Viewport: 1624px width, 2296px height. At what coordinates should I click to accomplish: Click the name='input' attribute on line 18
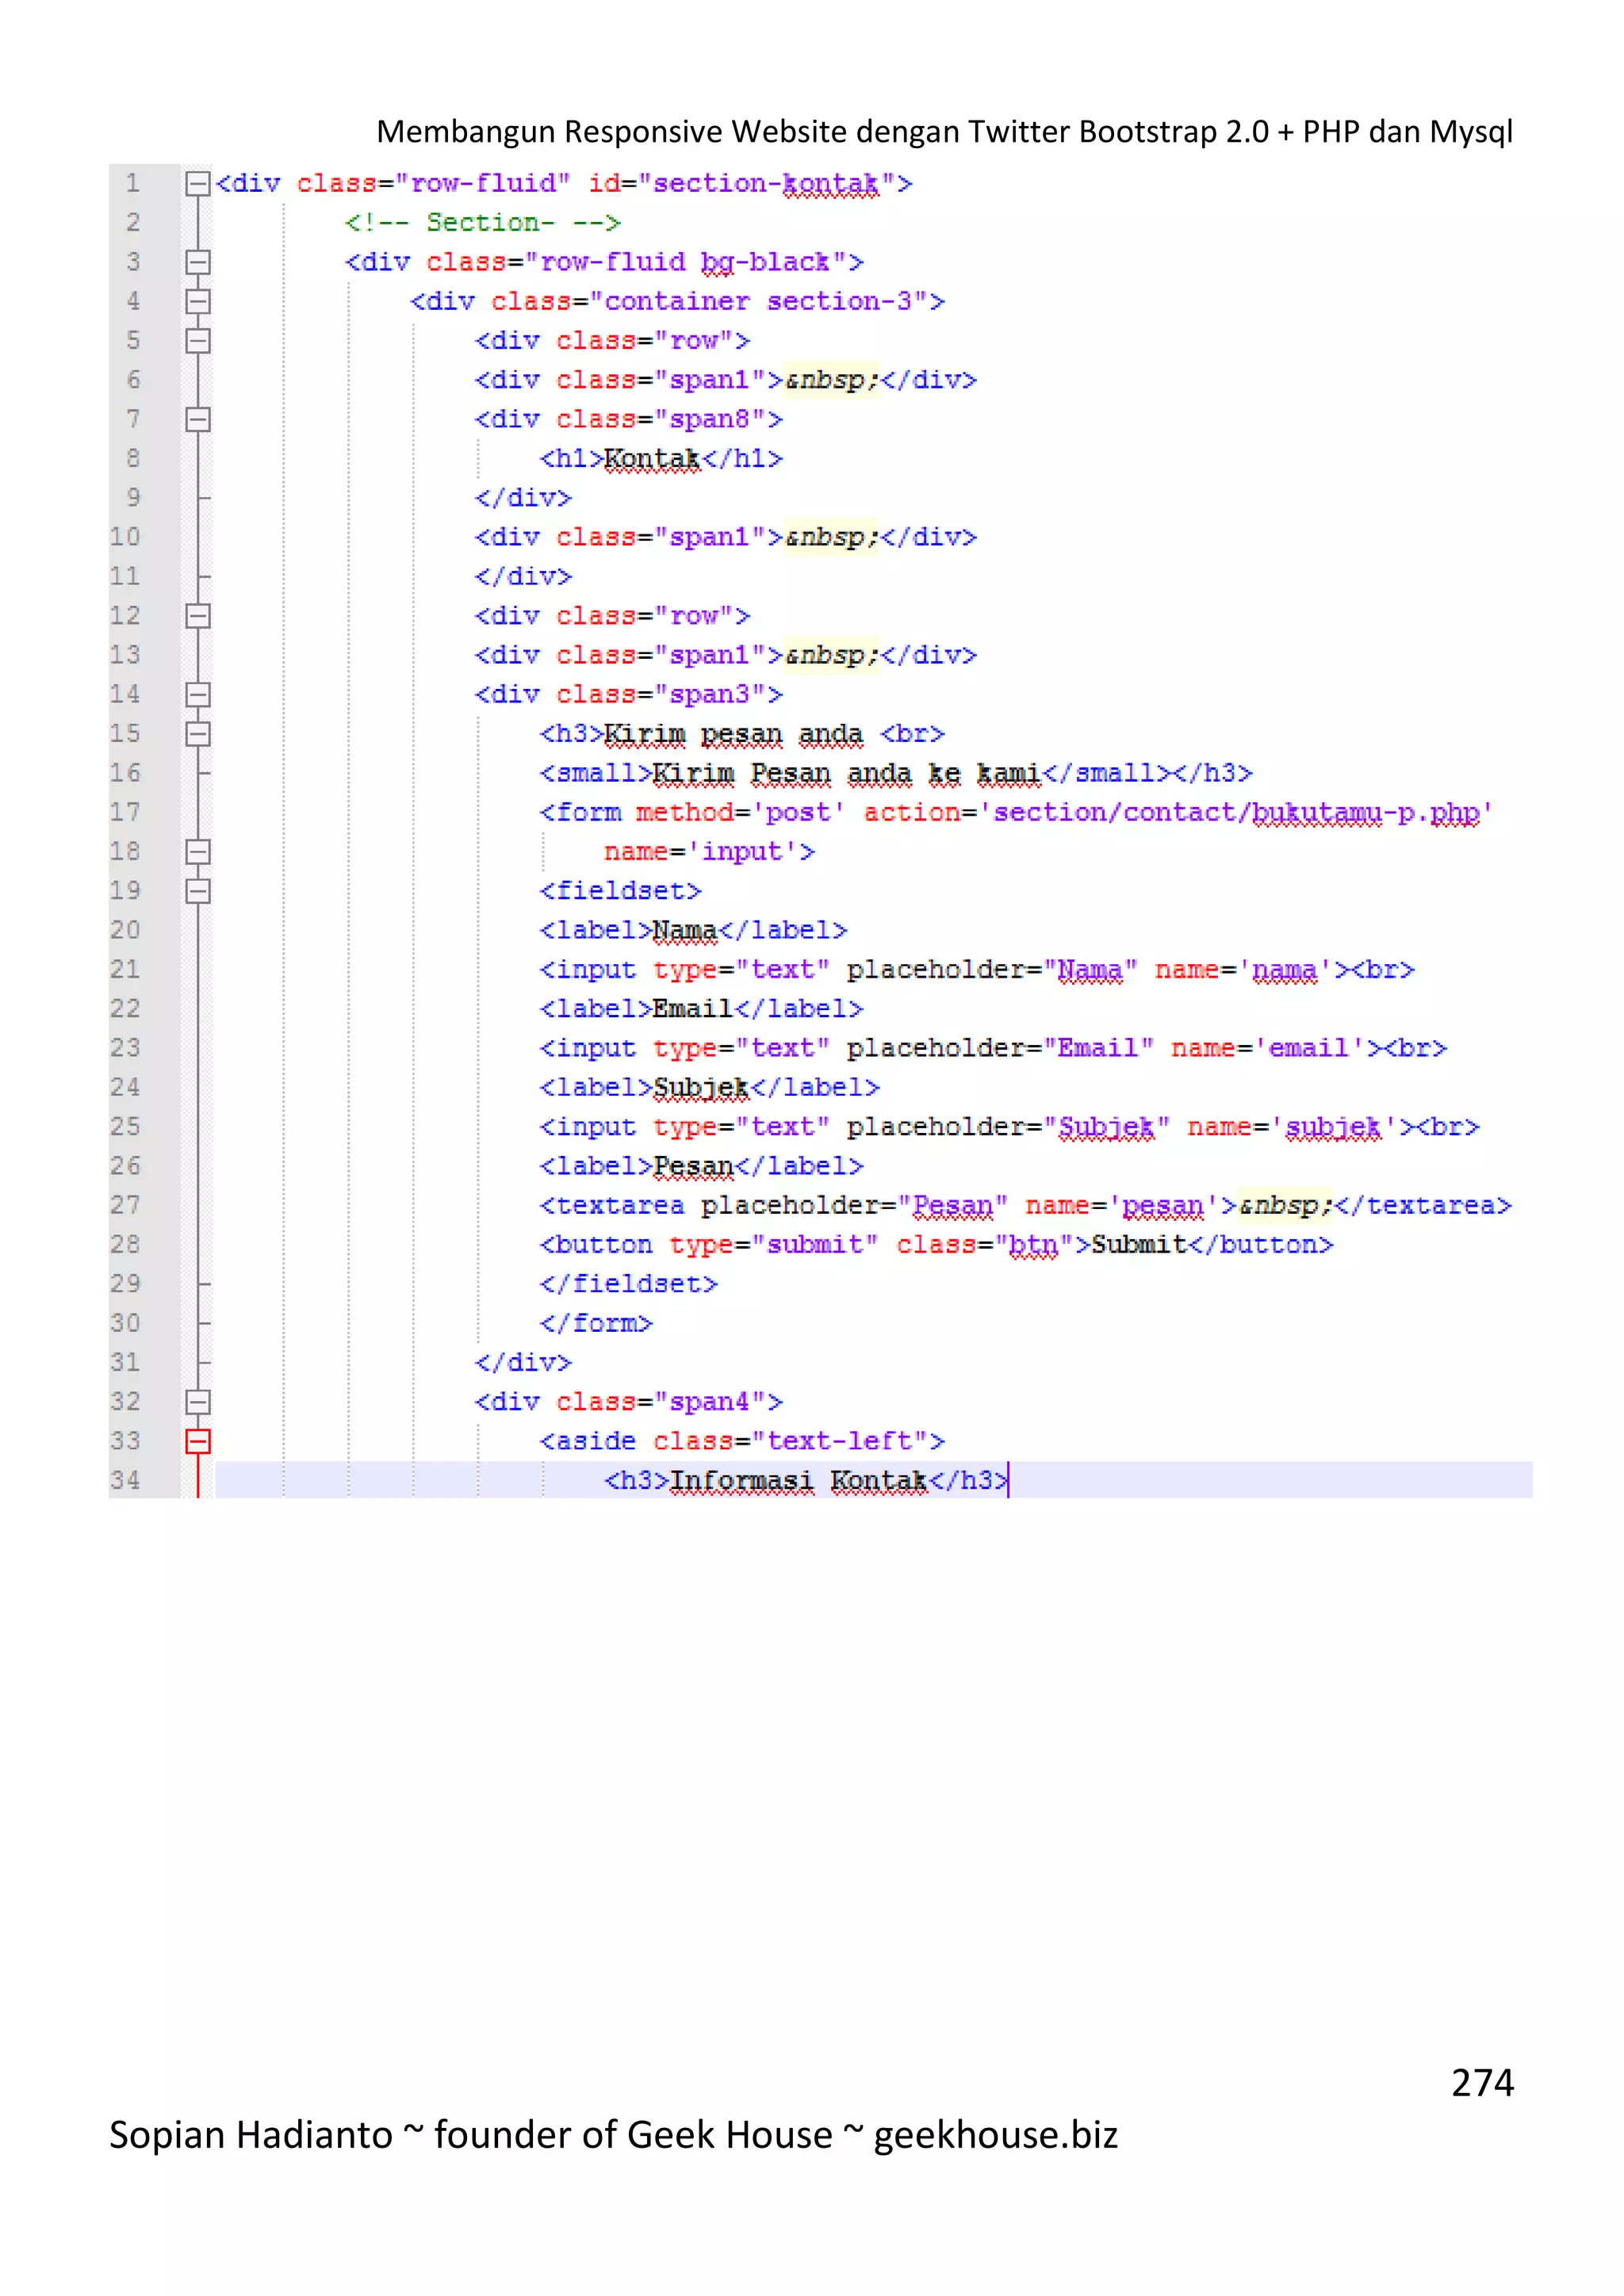(x=701, y=852)
